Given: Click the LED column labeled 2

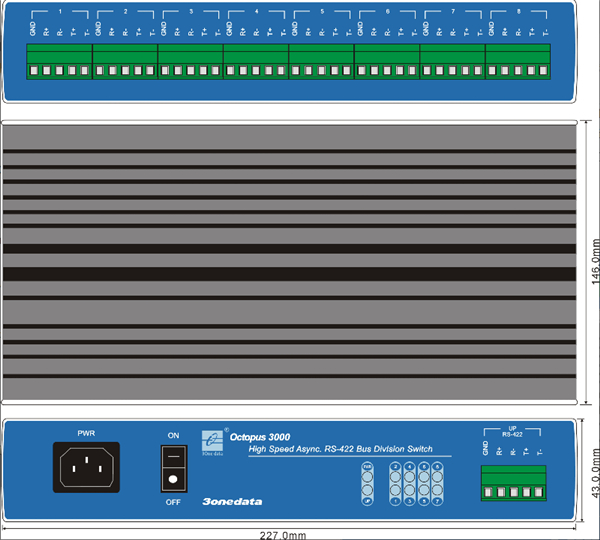Looking at the screenshot, I should tap(396, 484).
